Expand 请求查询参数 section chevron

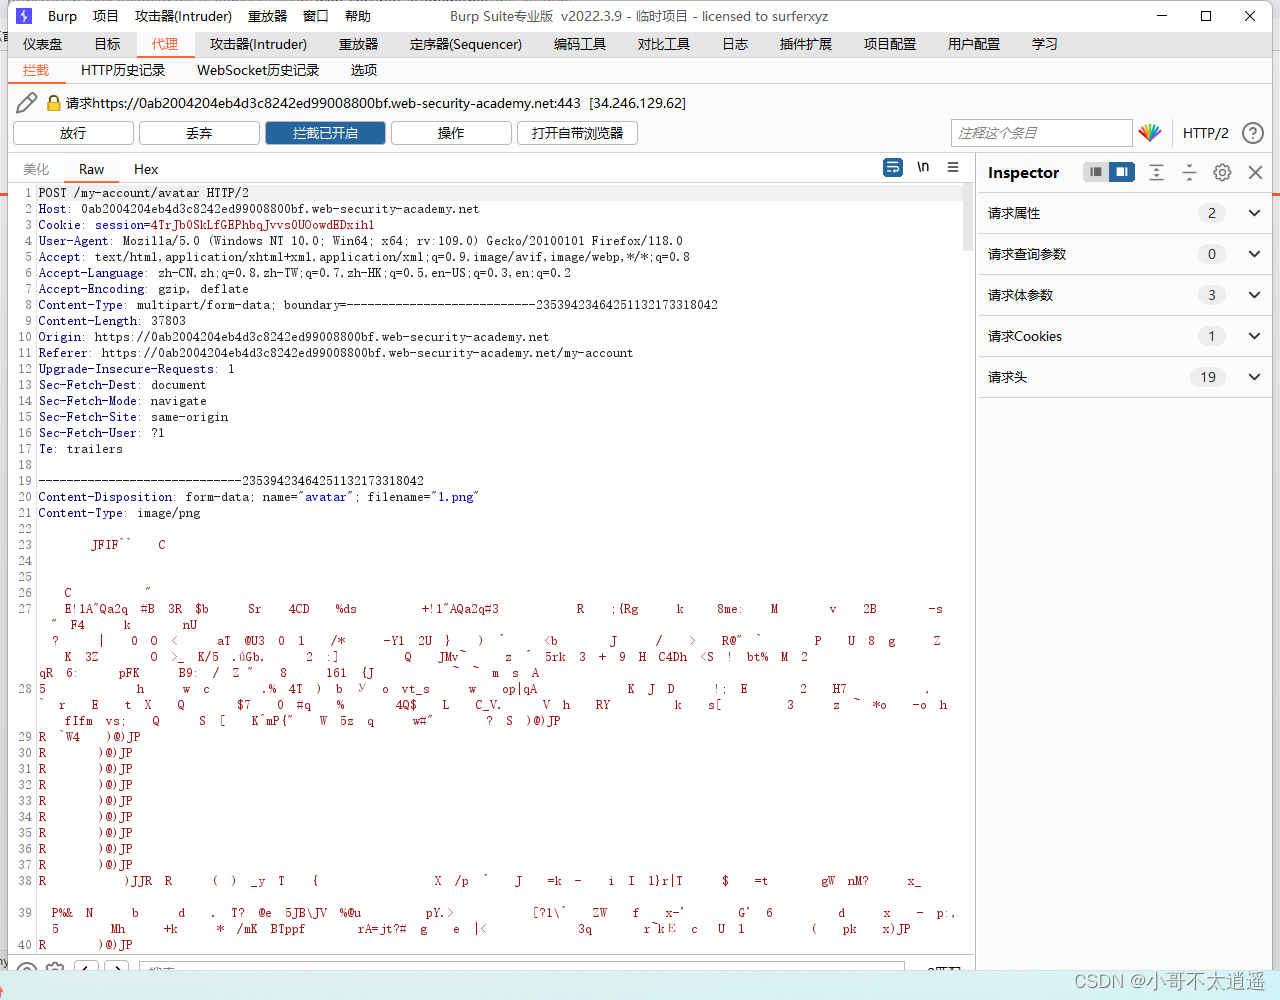[1254, 254]
